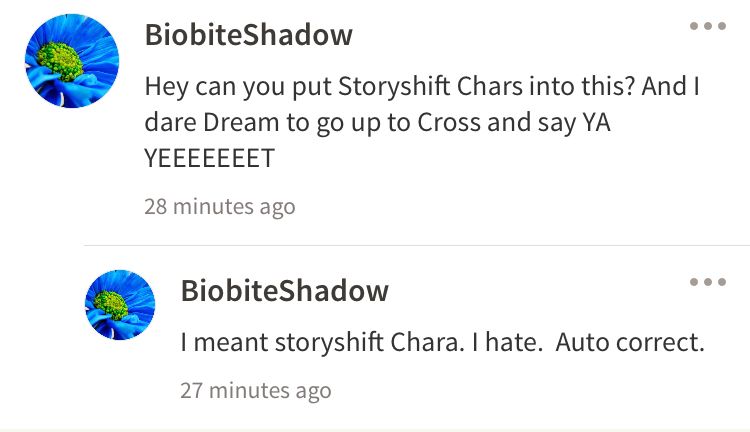This screenshot has width=750, height=432.
Task: Click the "27 minutes ago" timestamp
Action: click(256, 390)
